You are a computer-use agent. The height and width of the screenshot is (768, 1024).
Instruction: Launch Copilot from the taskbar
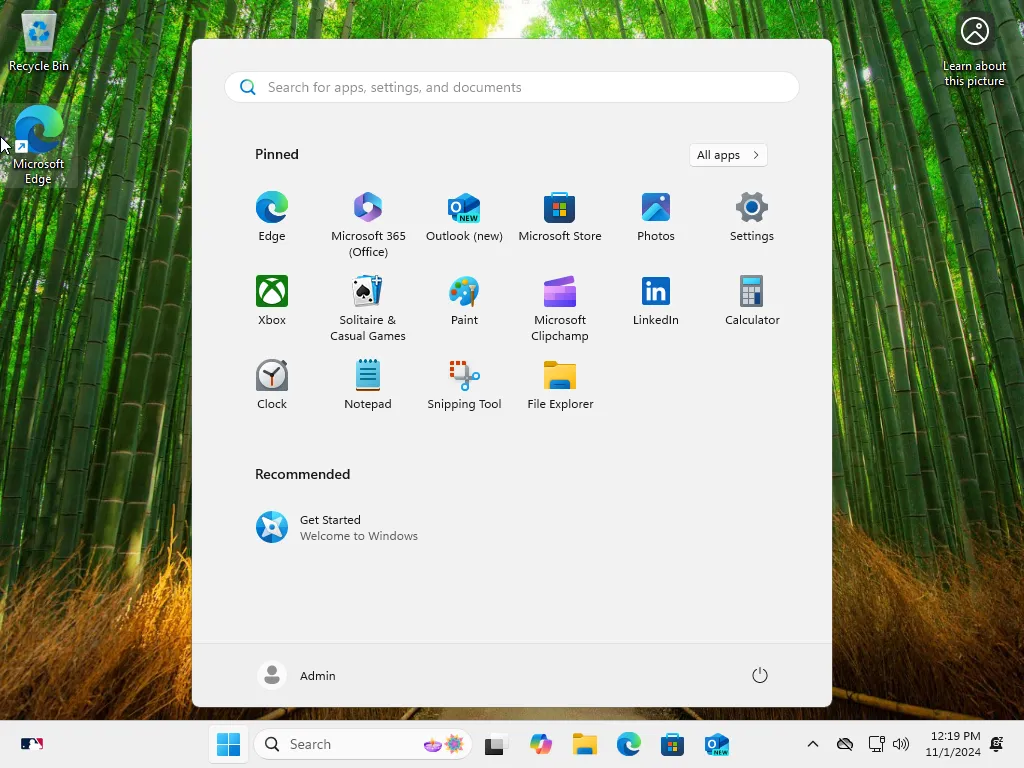coord(541,744)
